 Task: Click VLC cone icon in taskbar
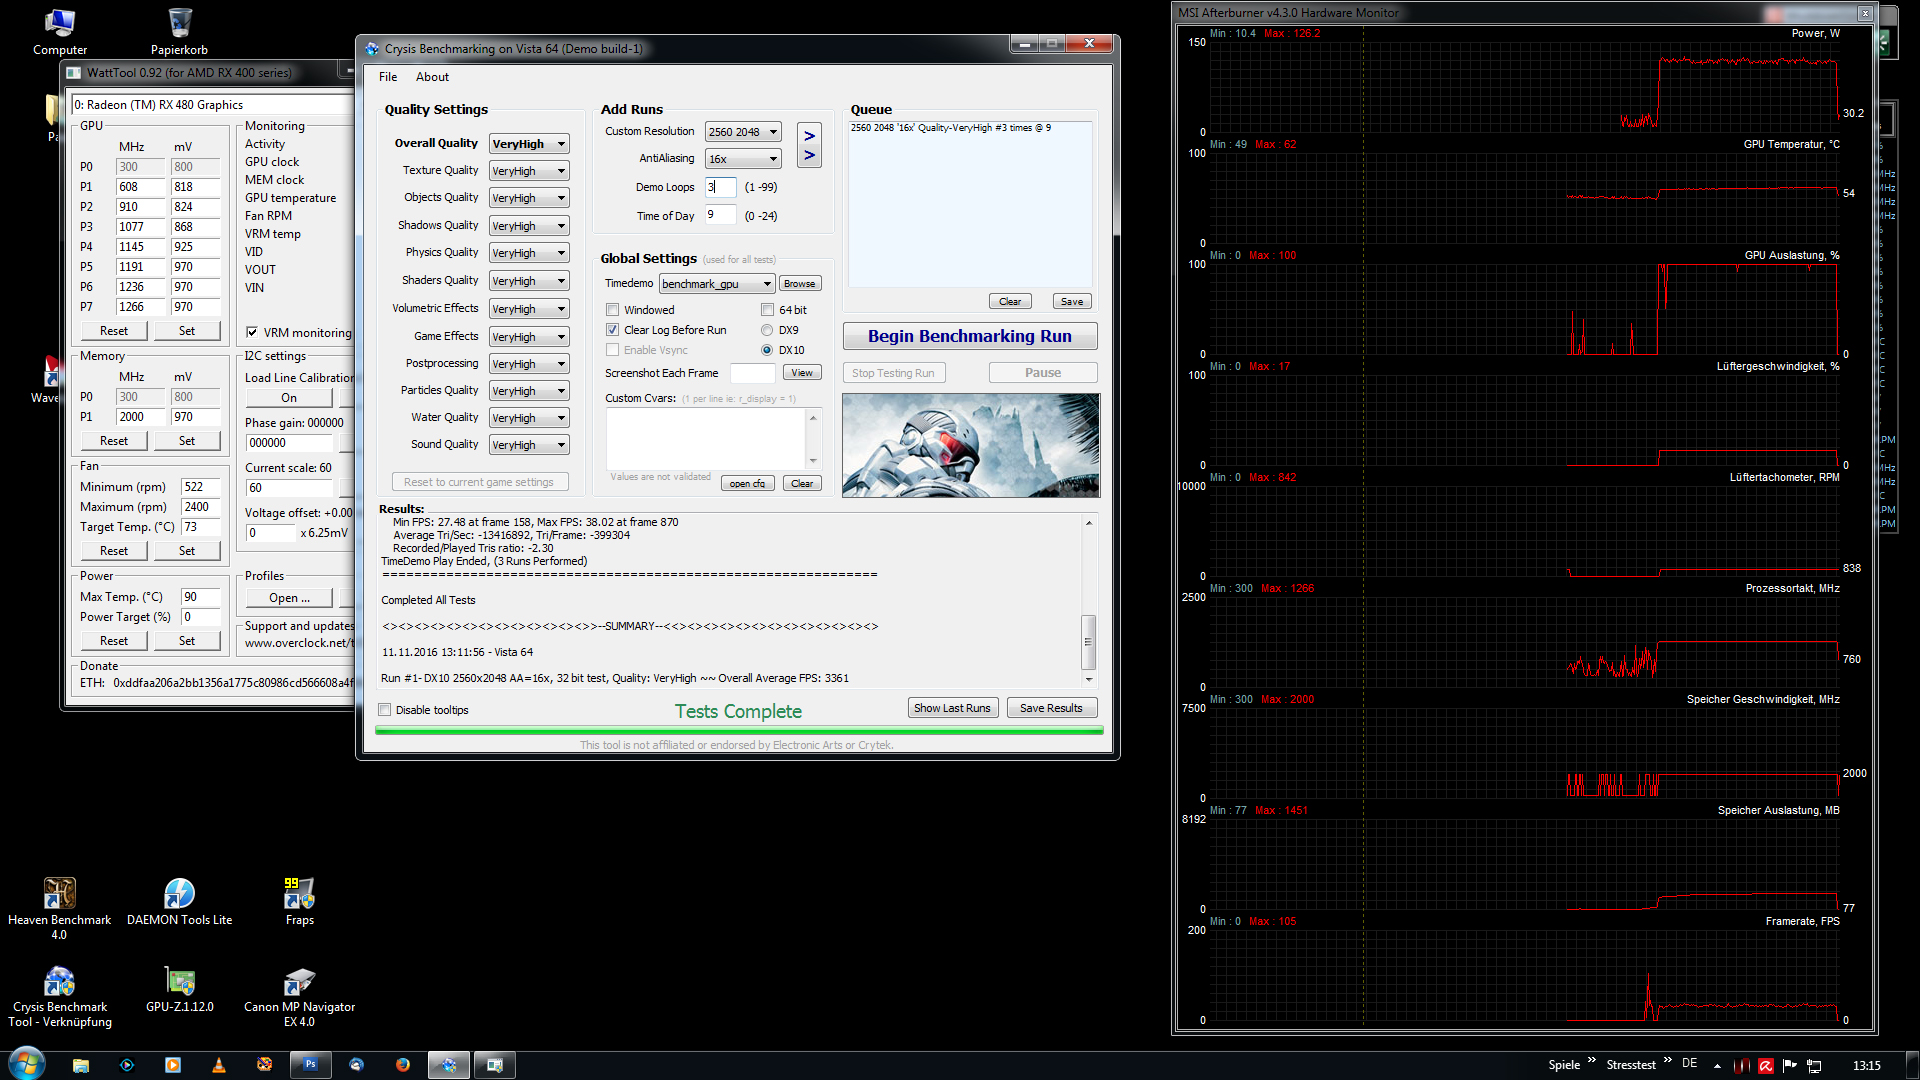click(219, 1065)
